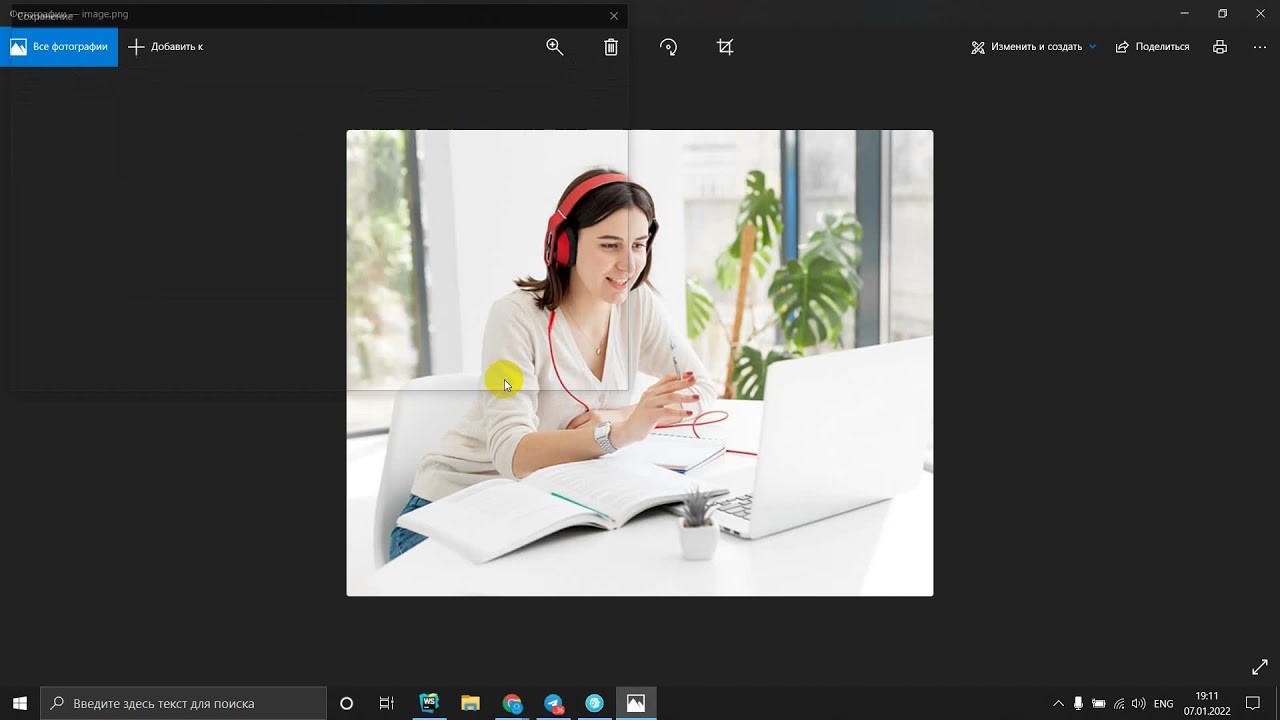
Task: Switch to Chrome in the taskbar
Action: (512, 703)
